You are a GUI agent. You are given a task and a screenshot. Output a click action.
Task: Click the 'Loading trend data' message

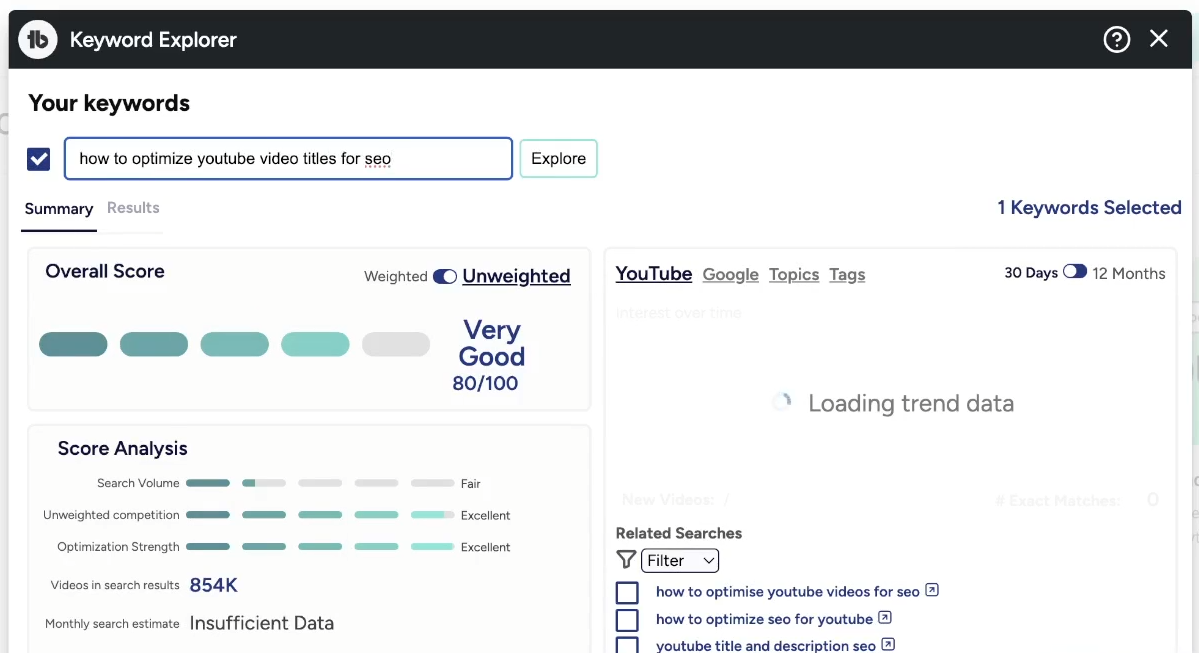(911, 403)
